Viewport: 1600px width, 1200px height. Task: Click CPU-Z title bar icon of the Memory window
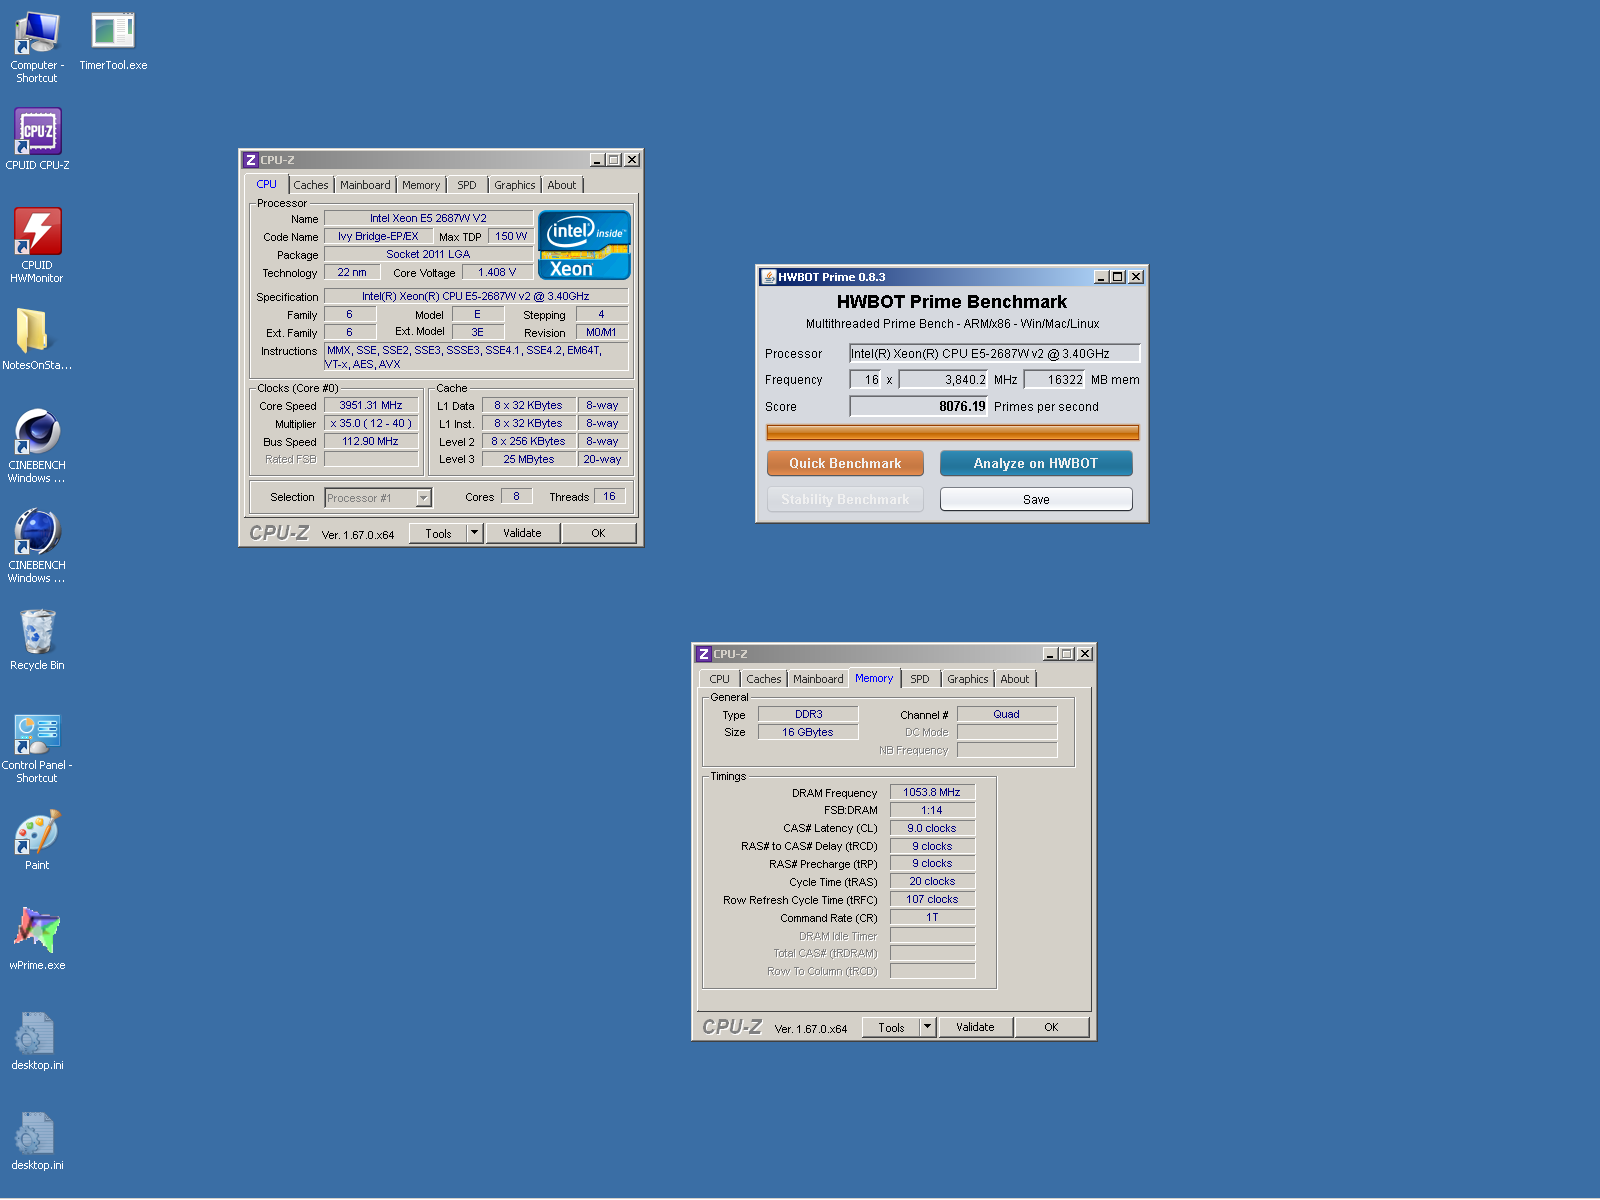704,654
